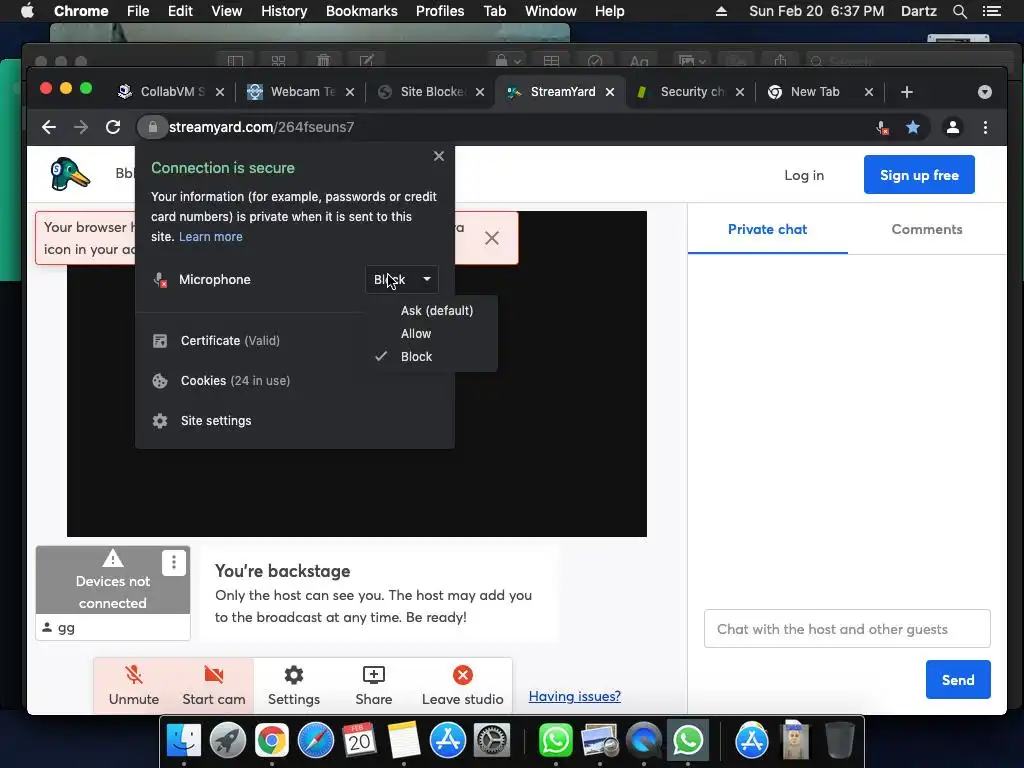Viewport: 1024px width, 768px height.
Task: Unmute the microphone in the studio toolbar
Action: pyautogui.click(x=134, y=685)
